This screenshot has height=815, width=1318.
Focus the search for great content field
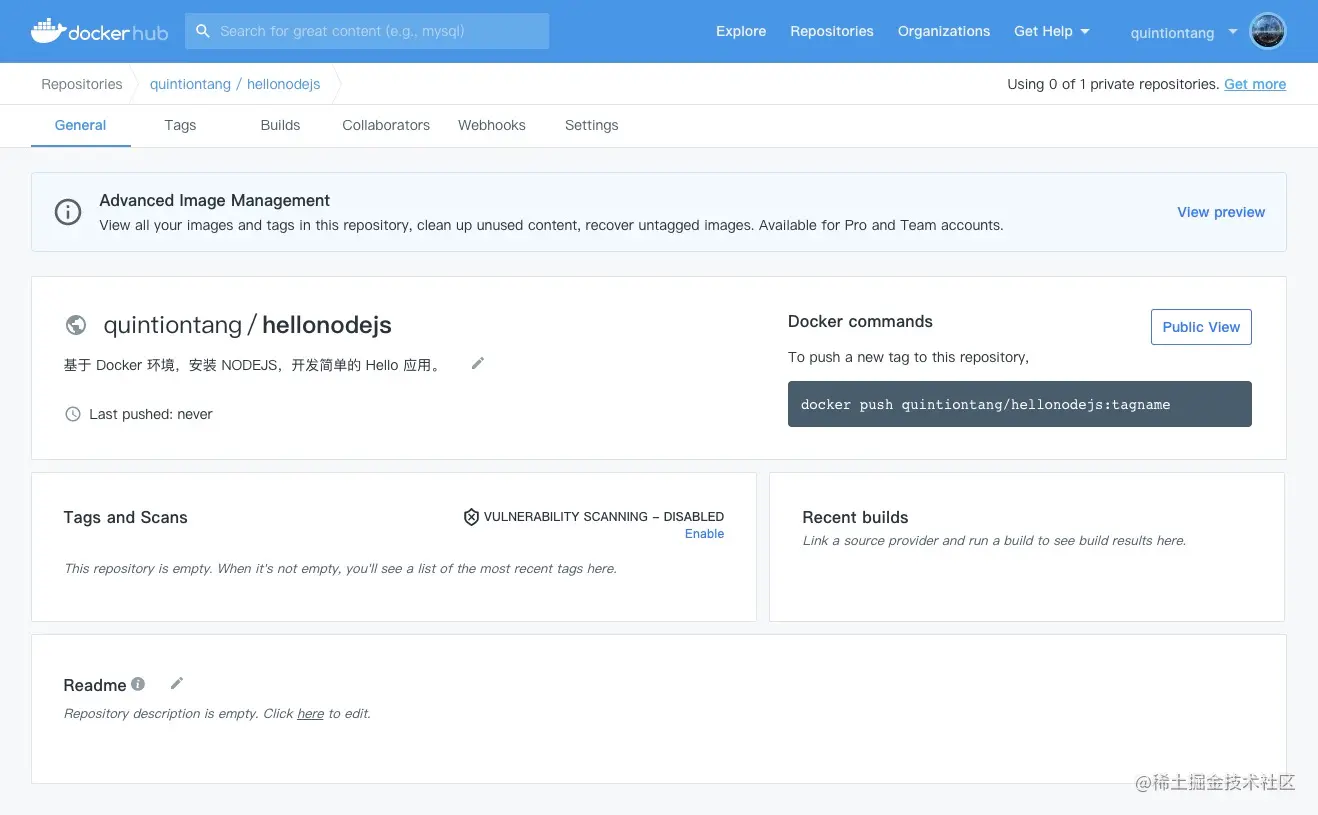coord(367,31)
